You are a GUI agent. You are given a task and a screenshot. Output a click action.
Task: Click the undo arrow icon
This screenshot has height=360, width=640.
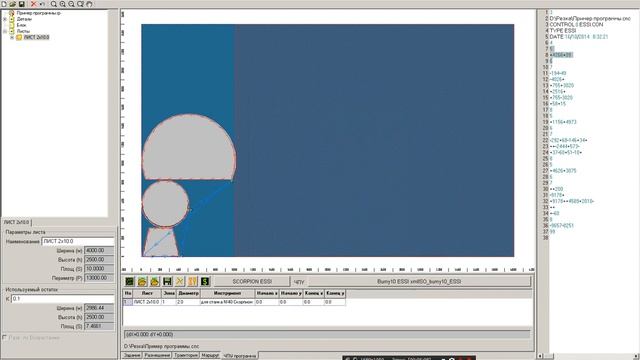tap(42, 4)
